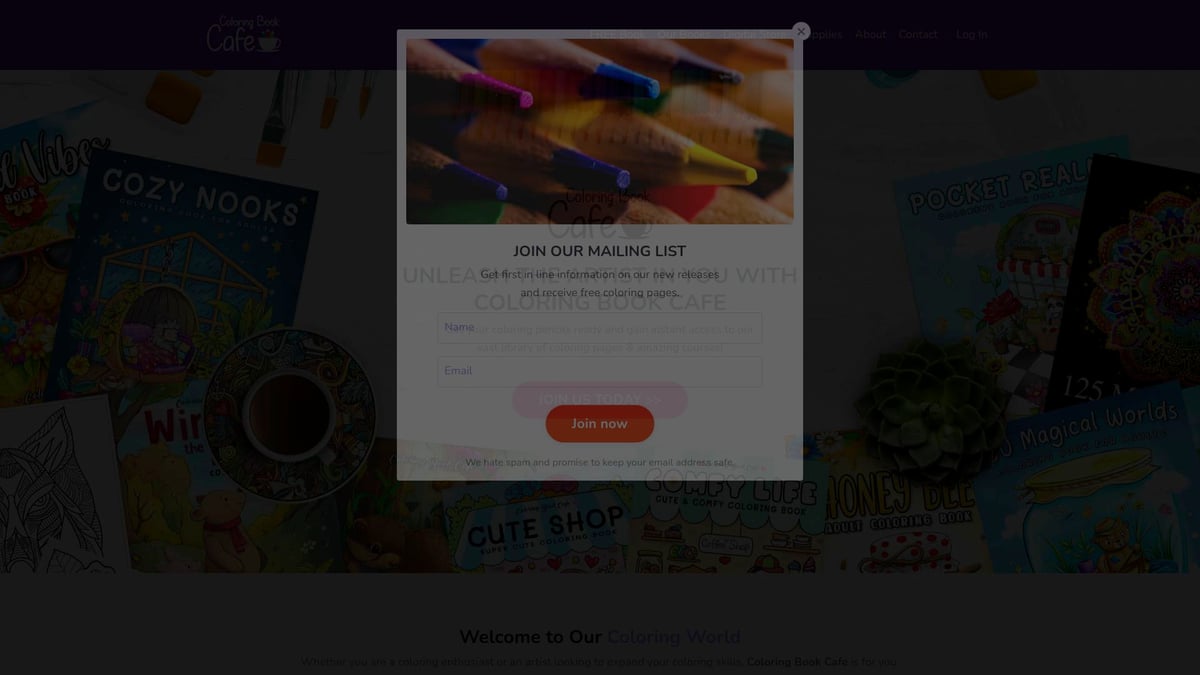Screen dimensions: 1200x675
Task: Click the Log In link
Action: [x=971, y=34]
